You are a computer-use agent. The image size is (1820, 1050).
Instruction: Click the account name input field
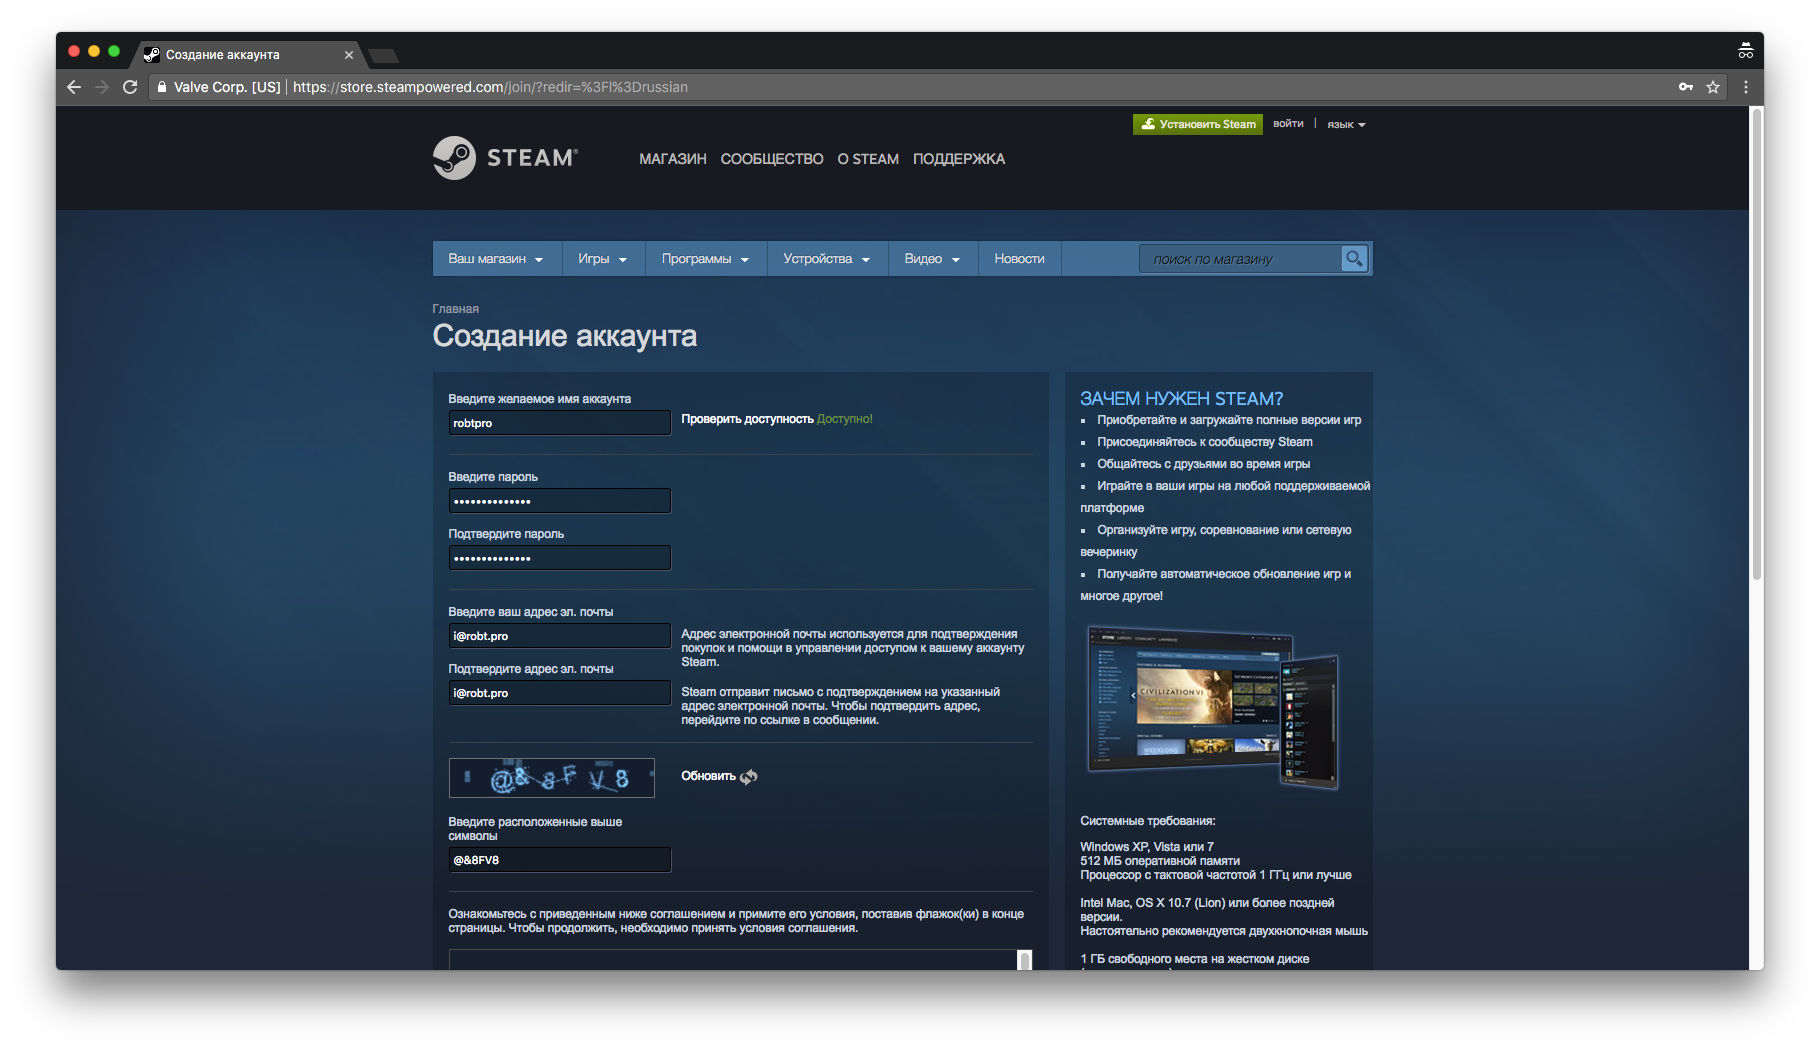(559, 423)
